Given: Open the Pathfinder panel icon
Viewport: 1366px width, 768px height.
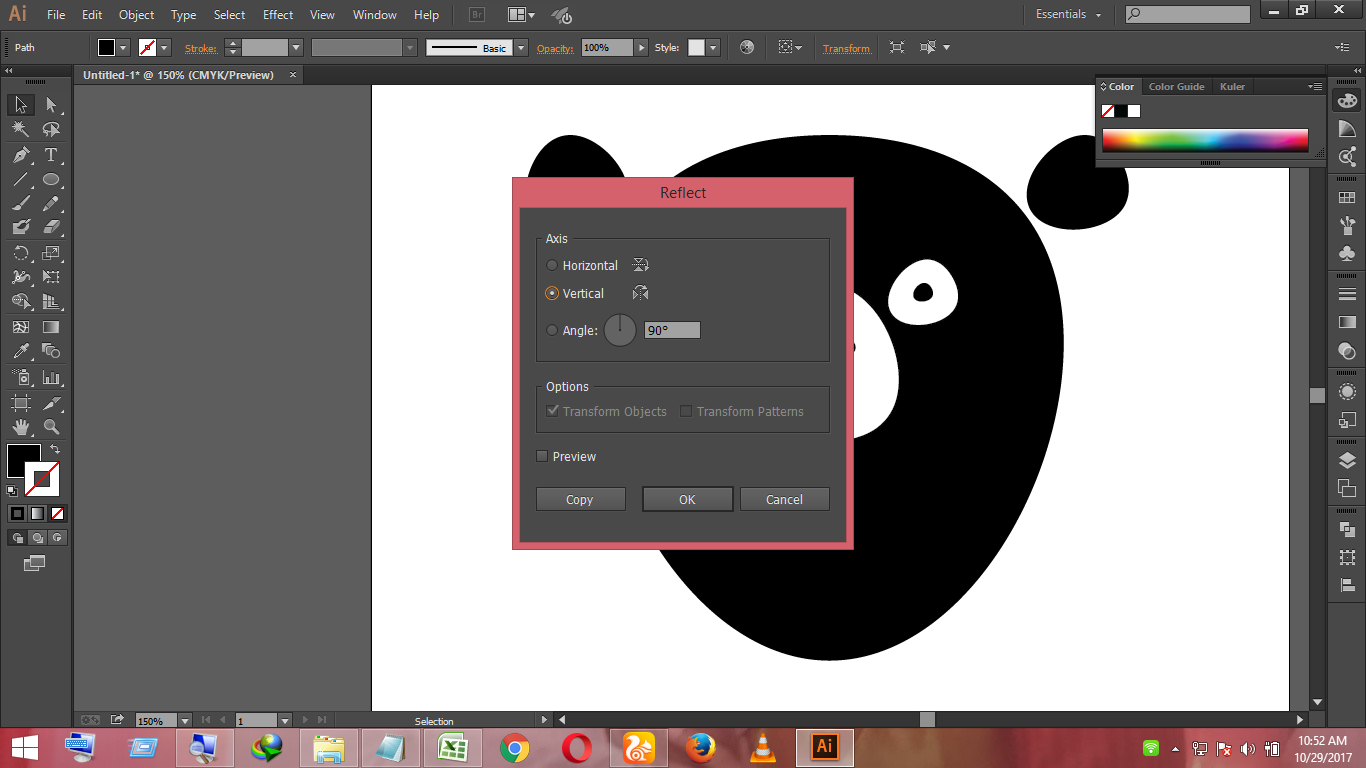Looking at the screenshot, I should point(1347,529).
